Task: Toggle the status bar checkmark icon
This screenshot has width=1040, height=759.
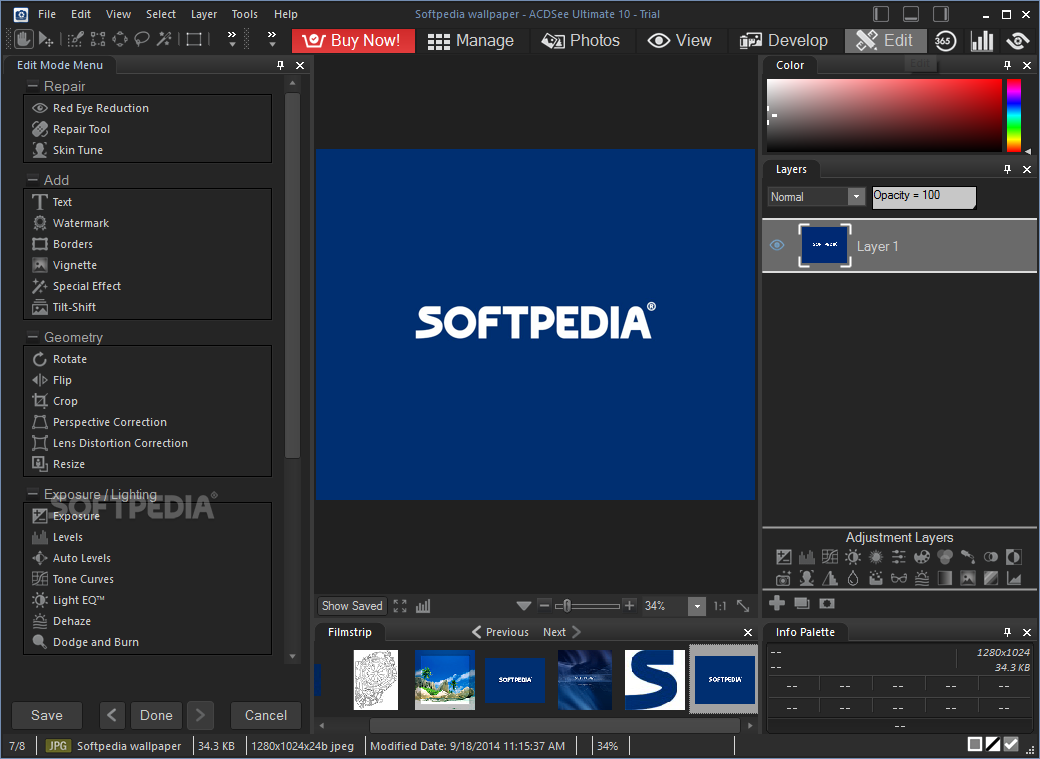Action: tap(1011, 744)
